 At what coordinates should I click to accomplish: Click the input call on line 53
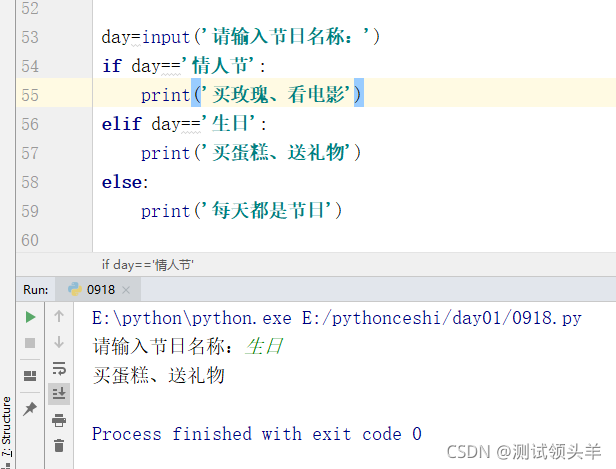[x=166, y=37]
